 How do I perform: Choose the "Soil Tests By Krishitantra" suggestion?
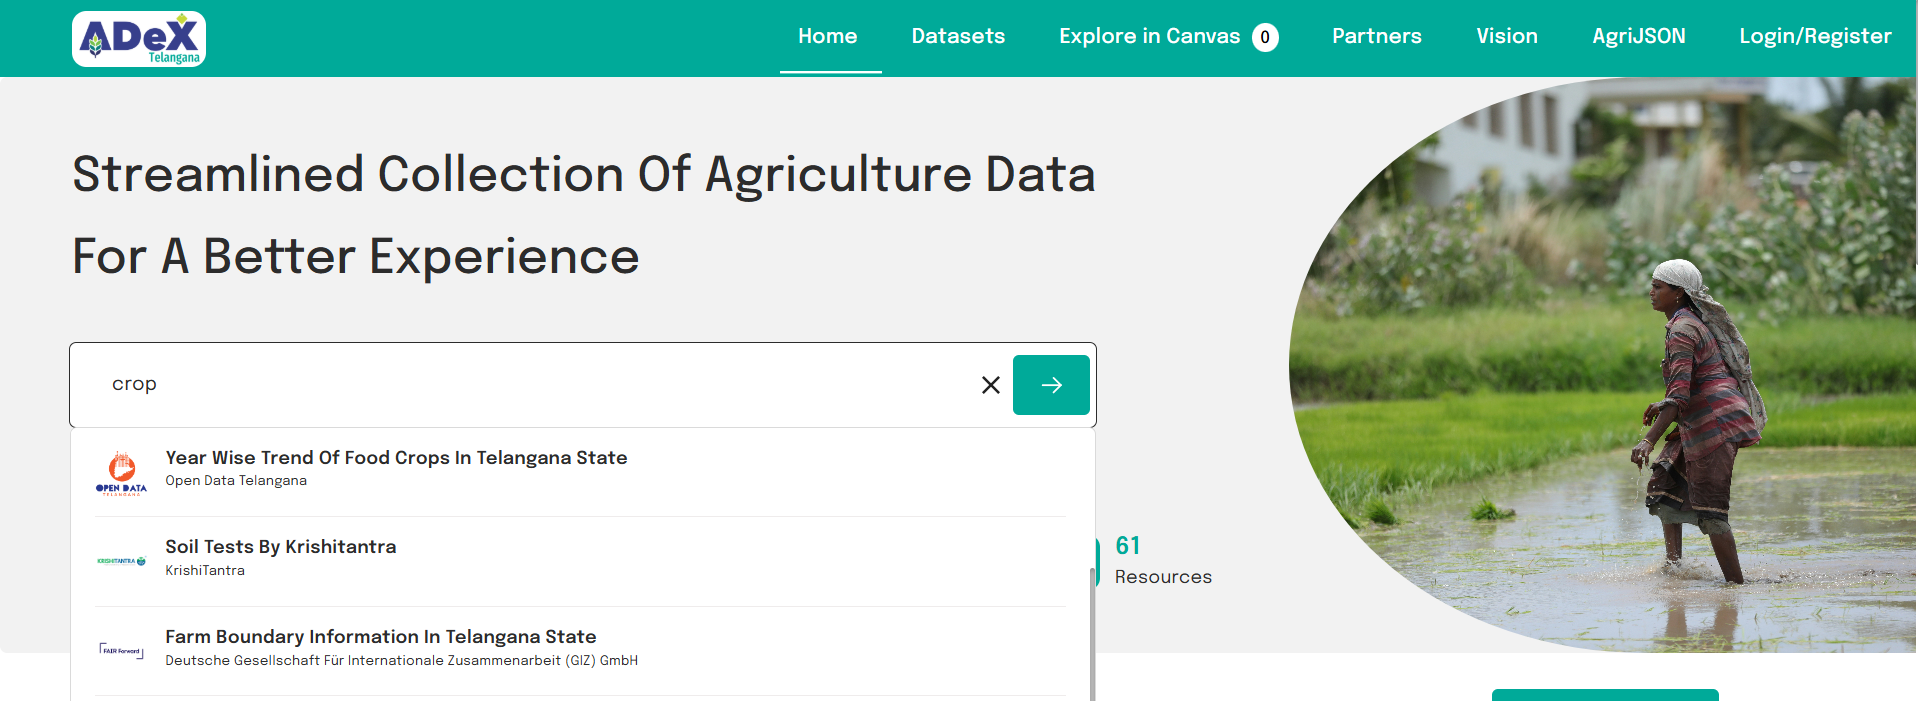tap(281, 547)
